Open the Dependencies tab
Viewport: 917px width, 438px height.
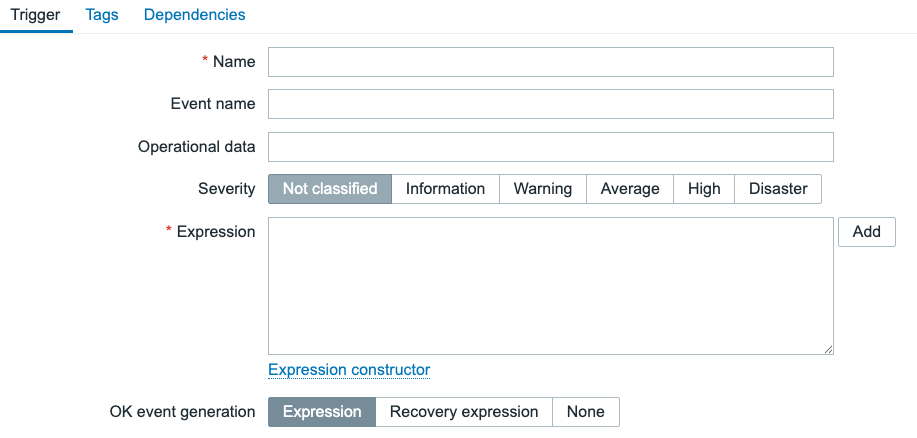[195, 15]
